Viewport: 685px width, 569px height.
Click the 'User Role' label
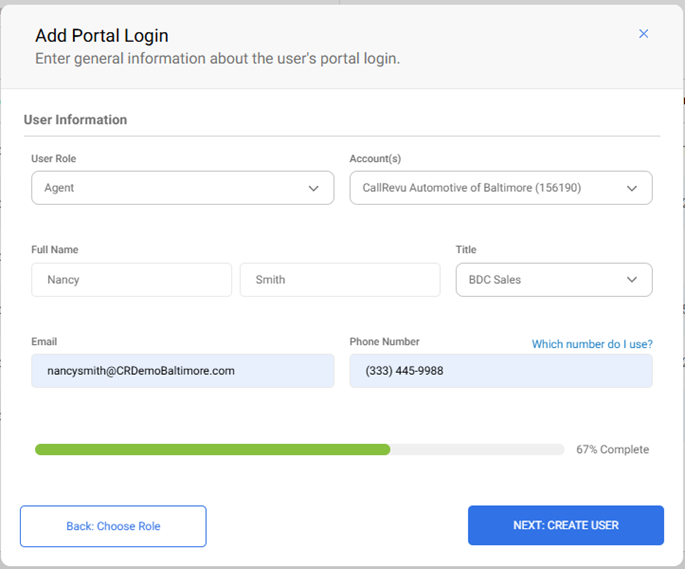point(53,159)
